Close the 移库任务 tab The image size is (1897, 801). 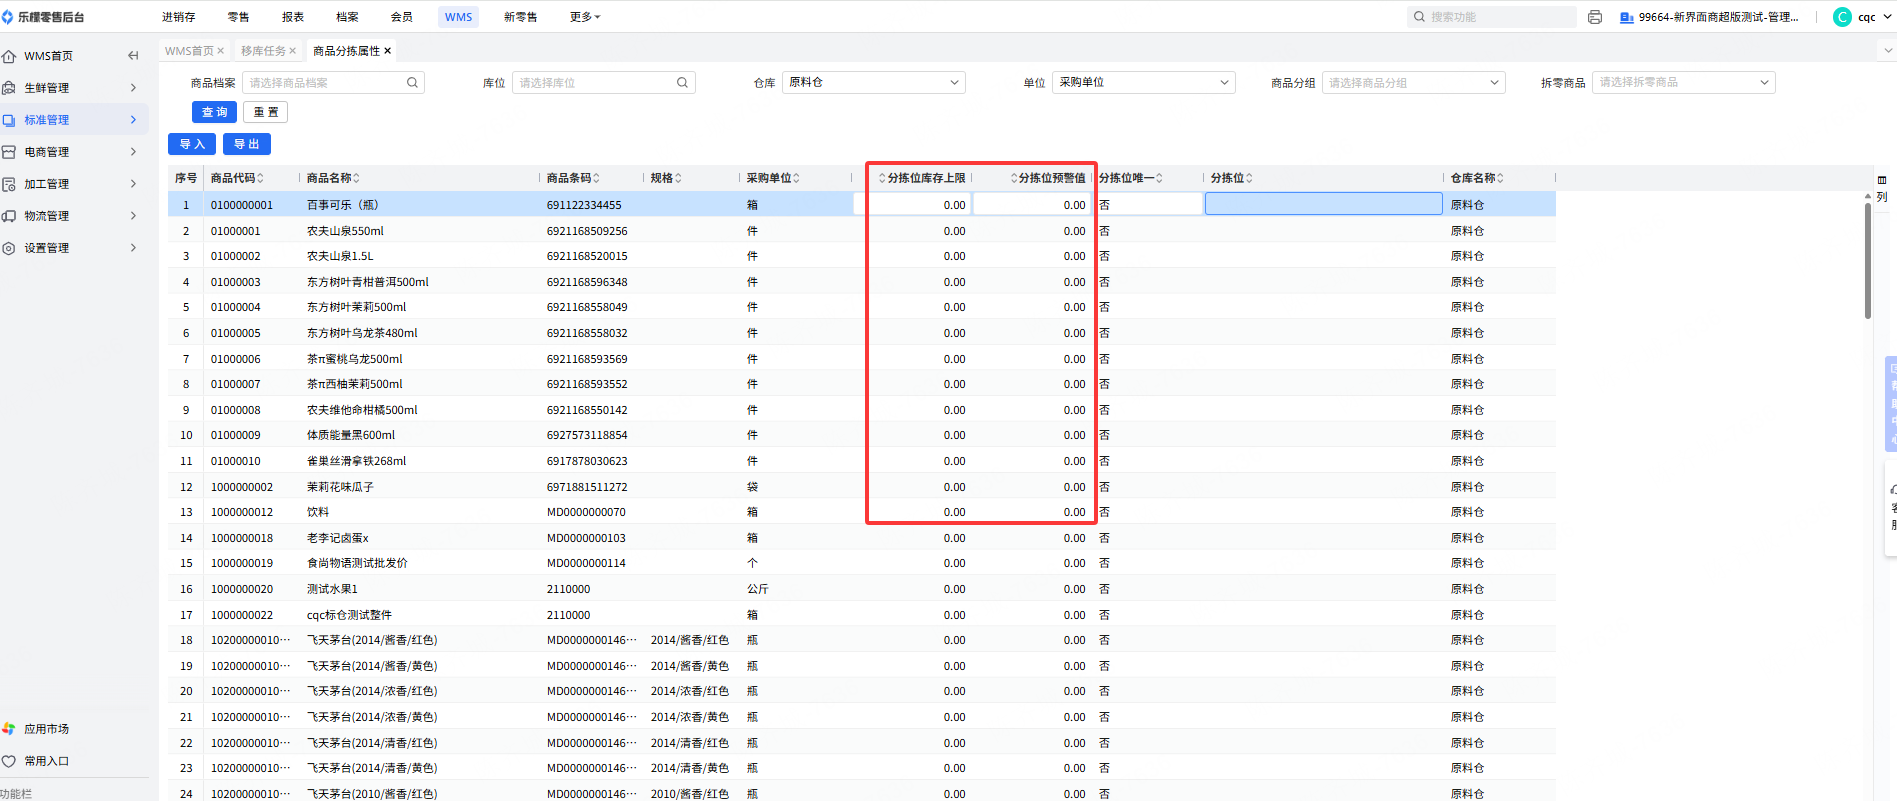point(293,51)
